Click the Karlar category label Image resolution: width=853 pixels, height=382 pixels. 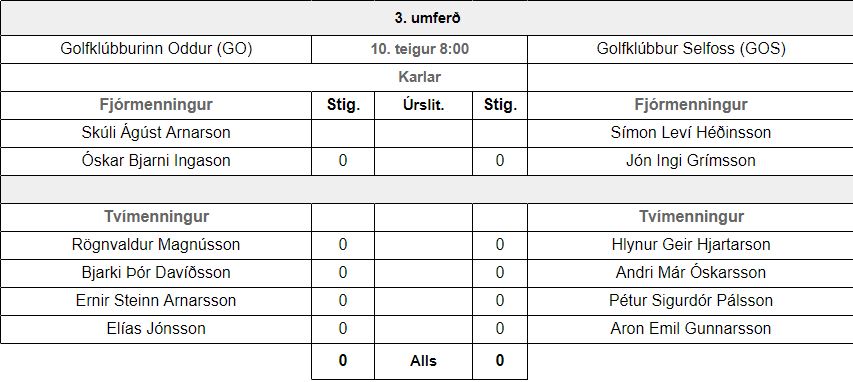pyautogui.click(x=419, y=77)
